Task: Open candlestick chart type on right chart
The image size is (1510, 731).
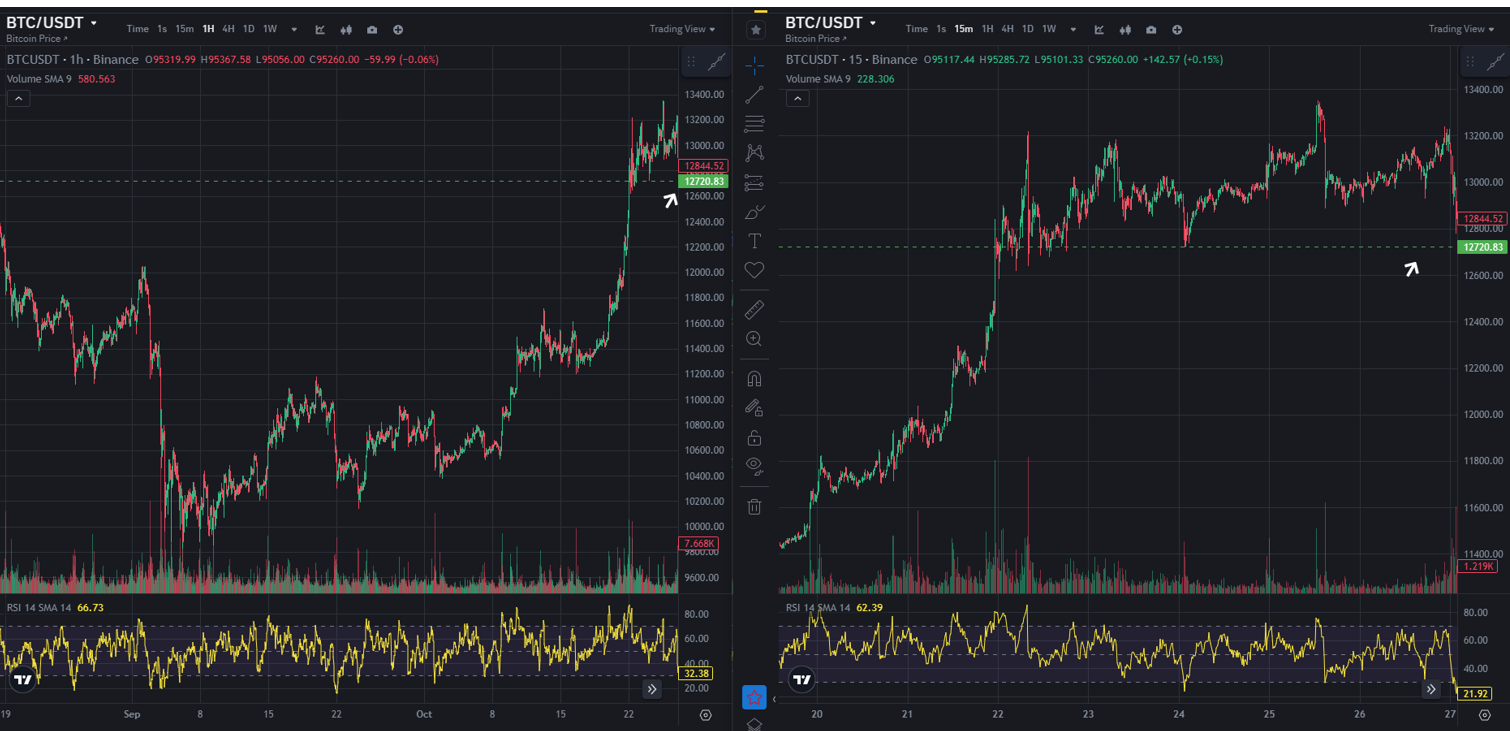Action: (1125, 30)
